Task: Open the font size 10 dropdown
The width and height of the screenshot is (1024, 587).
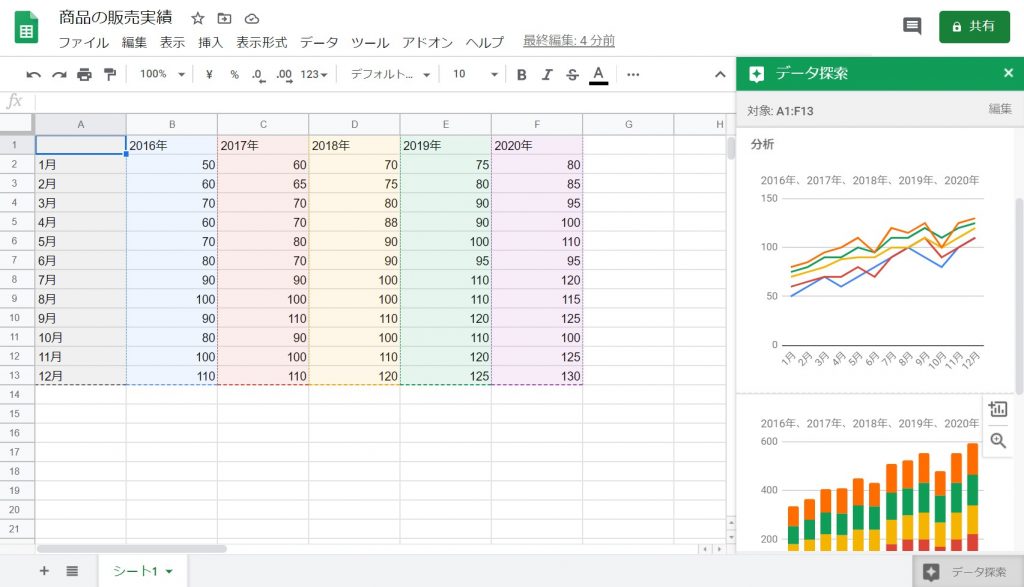Action: point(475,74)
